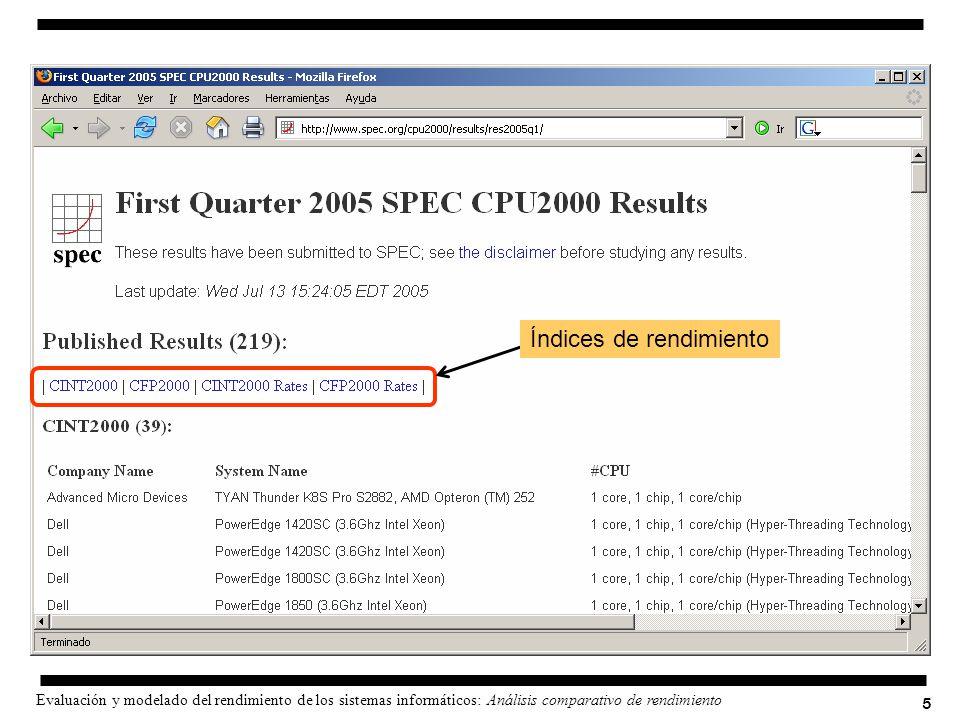Click the green Back arrow button

click(53, 128)
